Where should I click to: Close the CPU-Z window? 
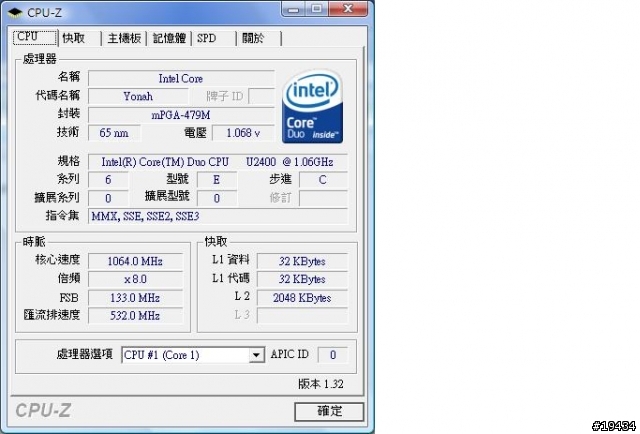(x=348, y=9)
